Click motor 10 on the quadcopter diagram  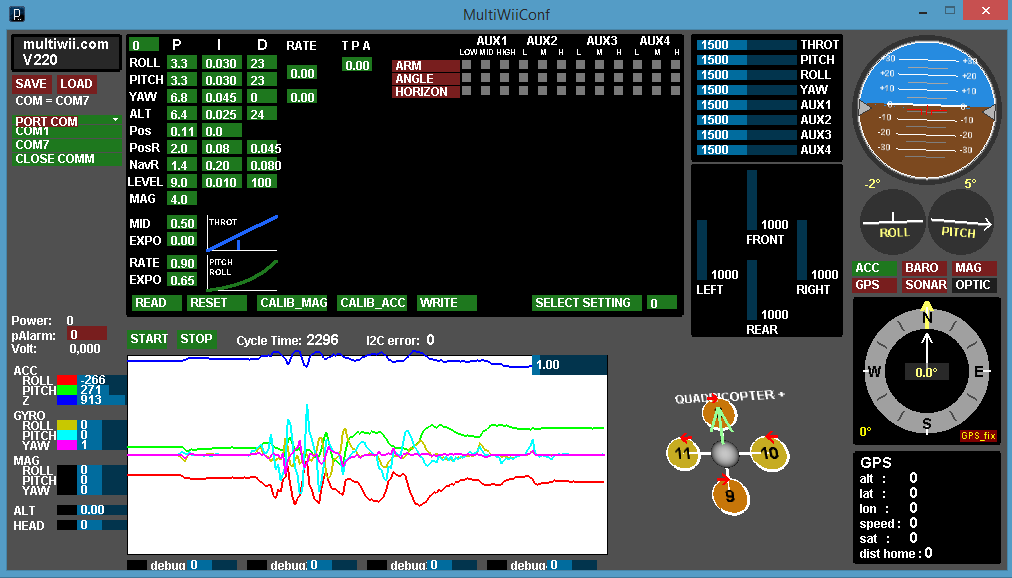click(x=769, y=453)
